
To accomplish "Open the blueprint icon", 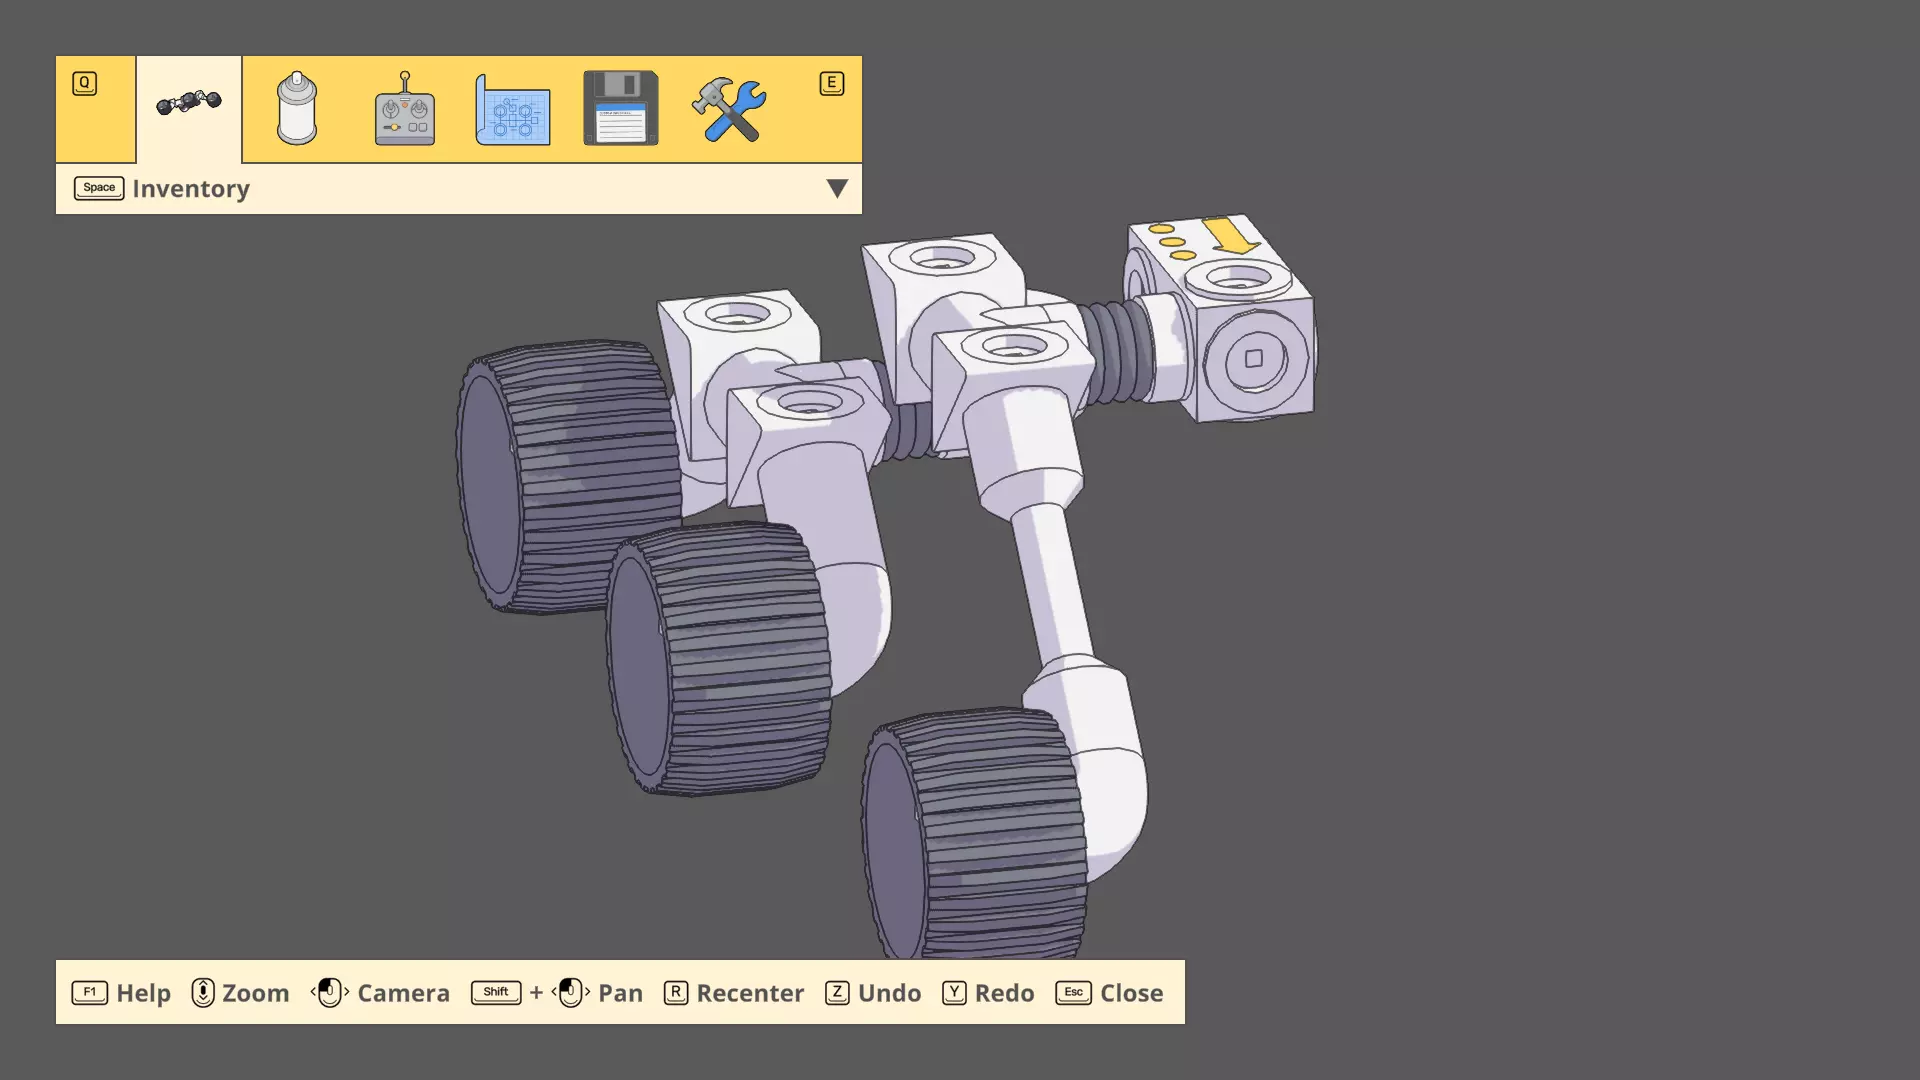I will coord(512,109).
